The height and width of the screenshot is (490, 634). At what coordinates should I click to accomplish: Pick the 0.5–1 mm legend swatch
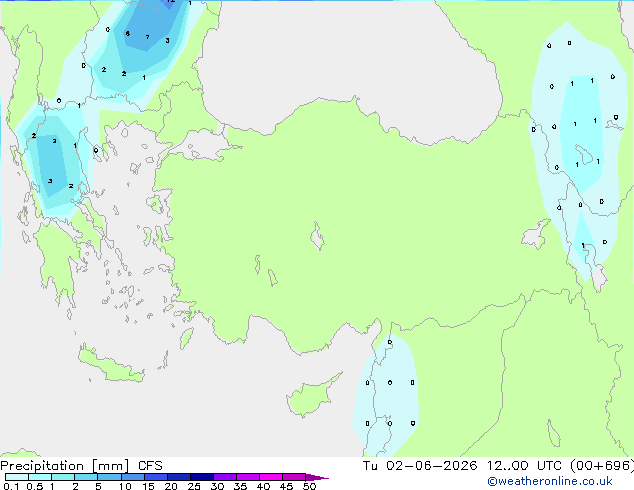click(40, 477)
